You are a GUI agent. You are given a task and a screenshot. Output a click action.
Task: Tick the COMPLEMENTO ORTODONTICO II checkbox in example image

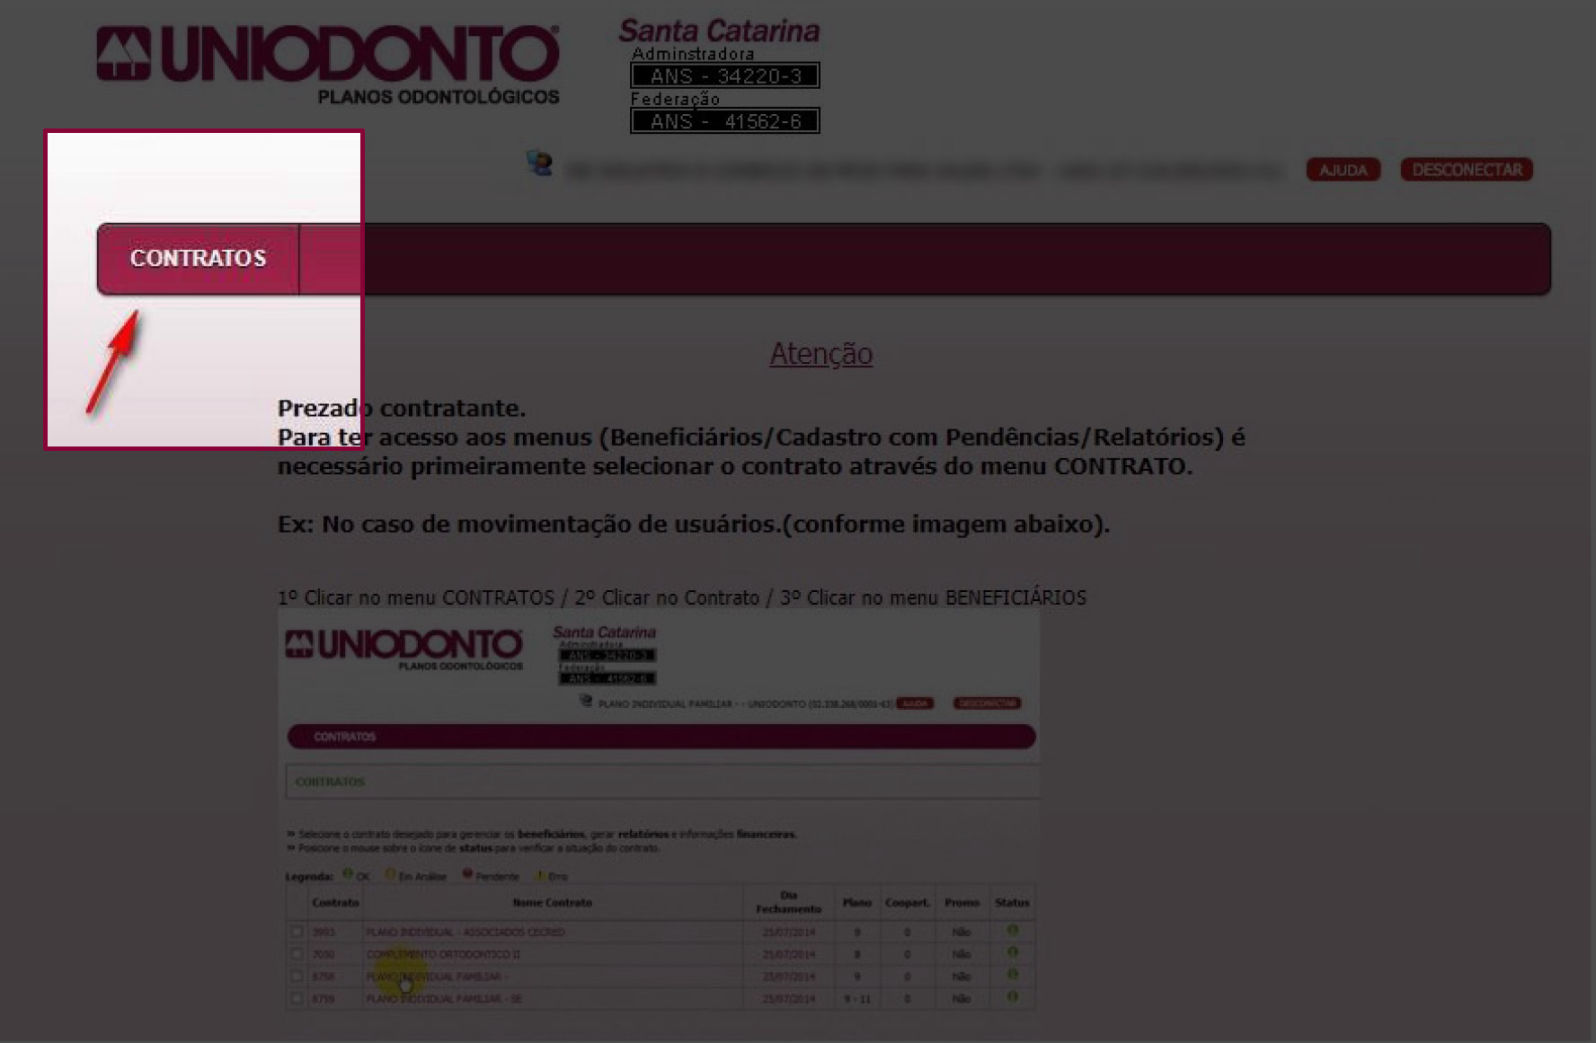click(x=296, y=954)
